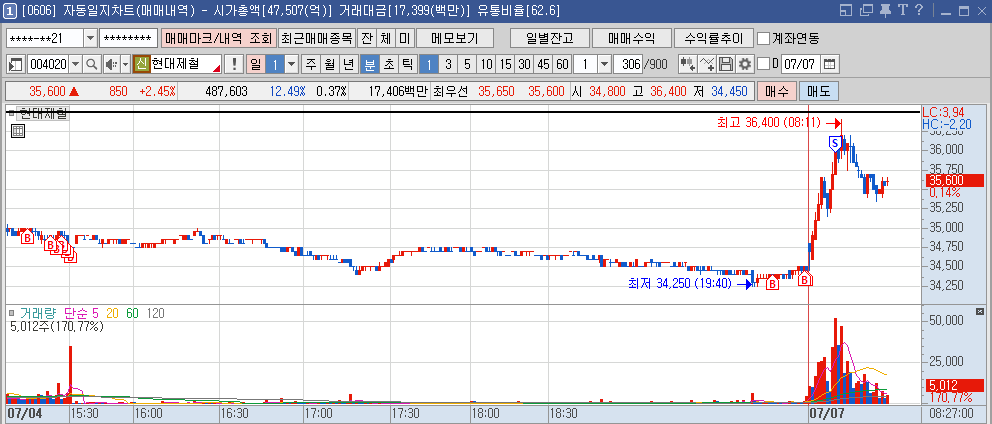Close the volume panel with the x
This screenshot has width=992, height=424.
coord(980,311)
